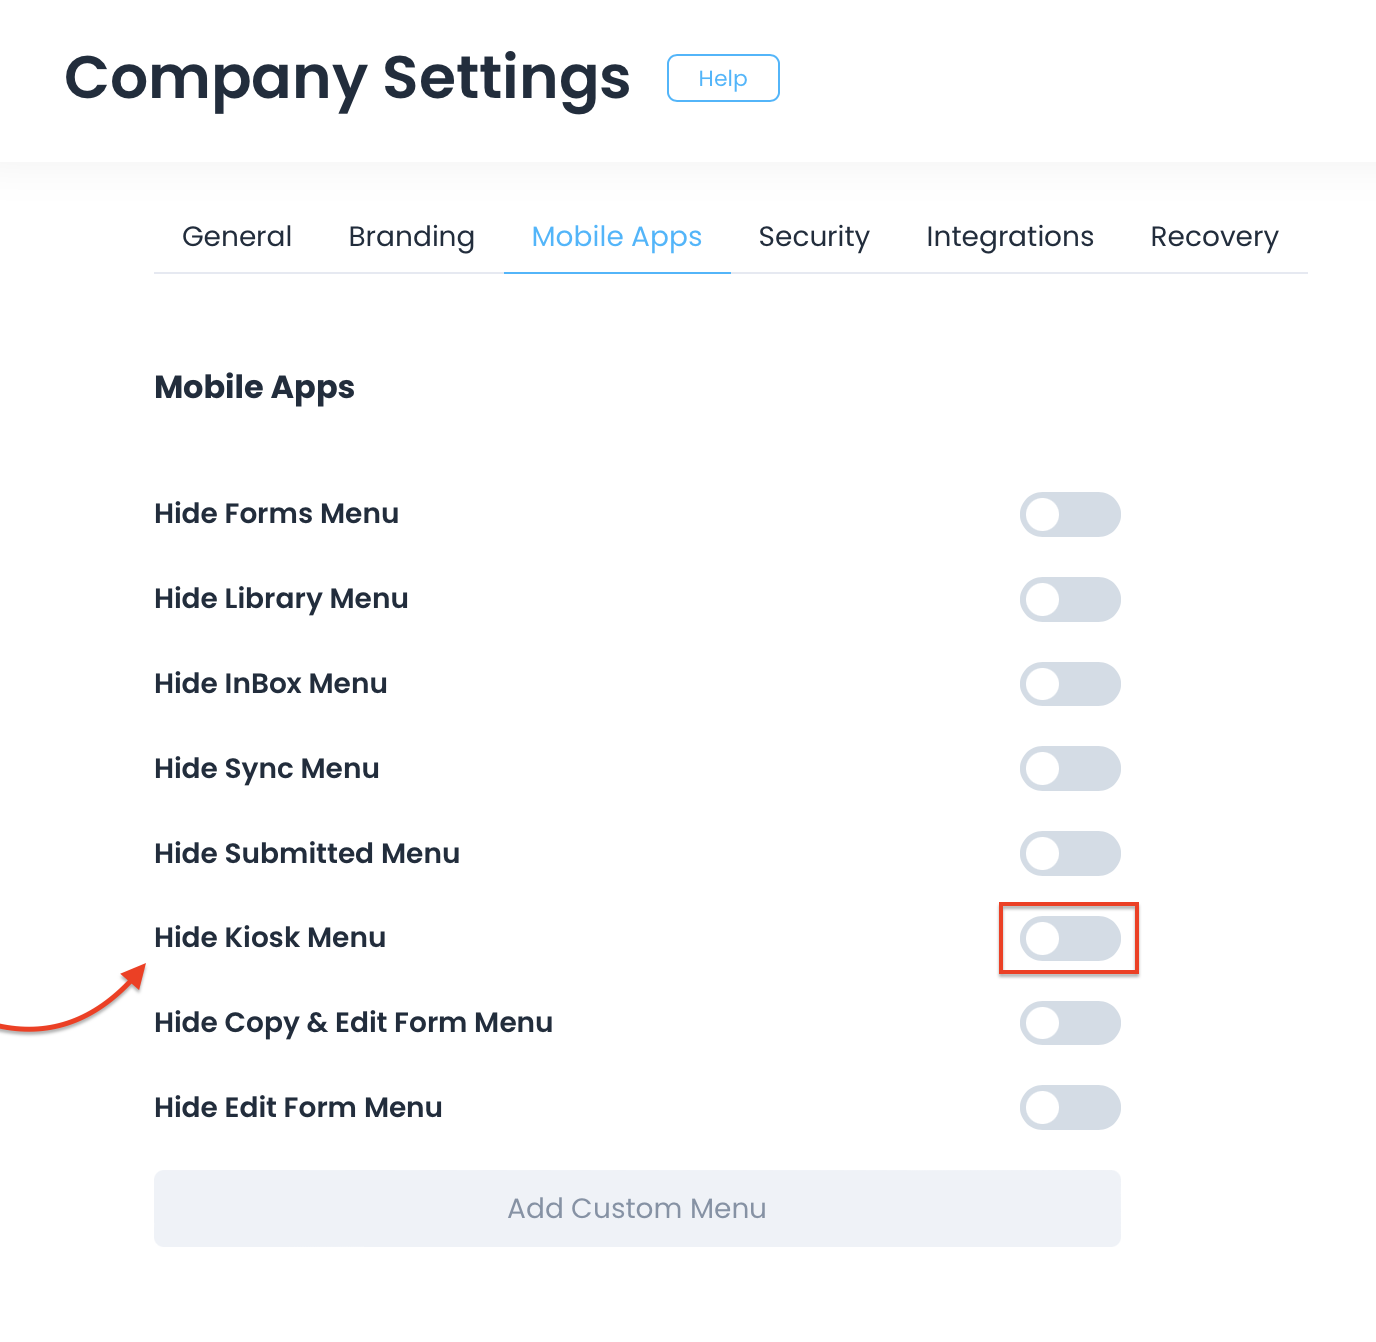Image resolution: width=1376 pixels, height=1342 pixels.
Task: Turn on the Hide Edit Form Menu toggle
Action: [x=1069, y=1108]
